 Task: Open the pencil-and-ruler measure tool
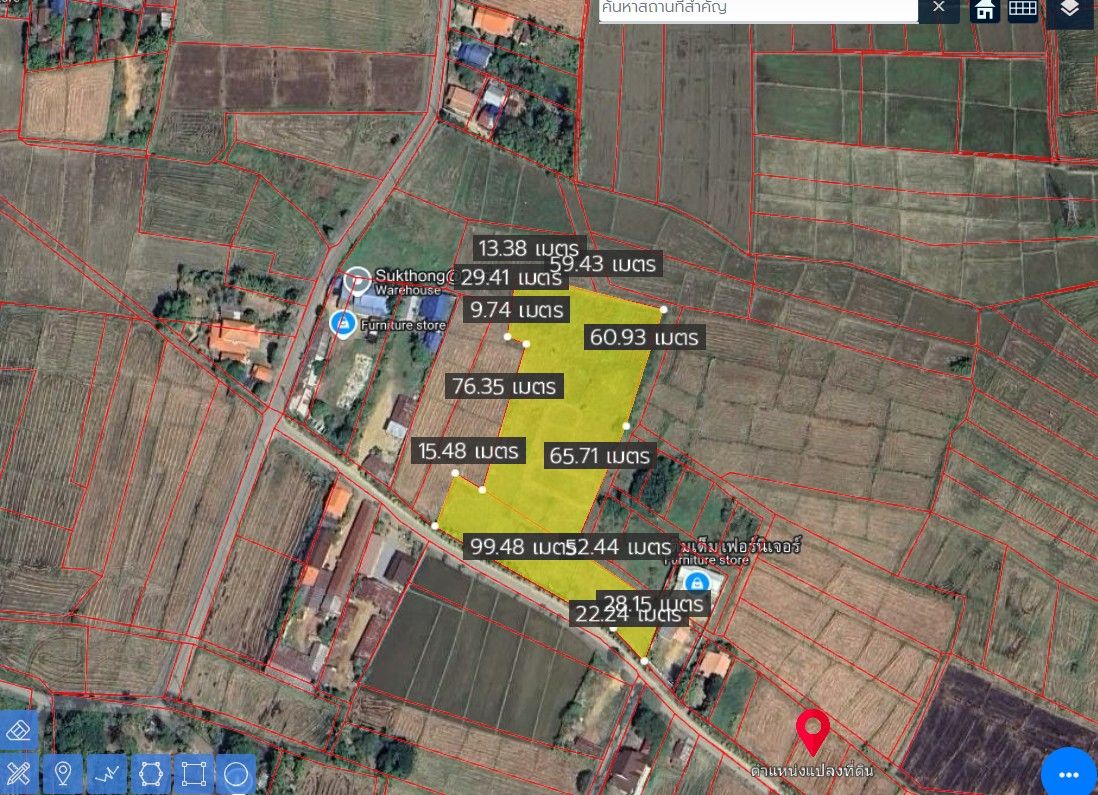click(x=19, y=773)
